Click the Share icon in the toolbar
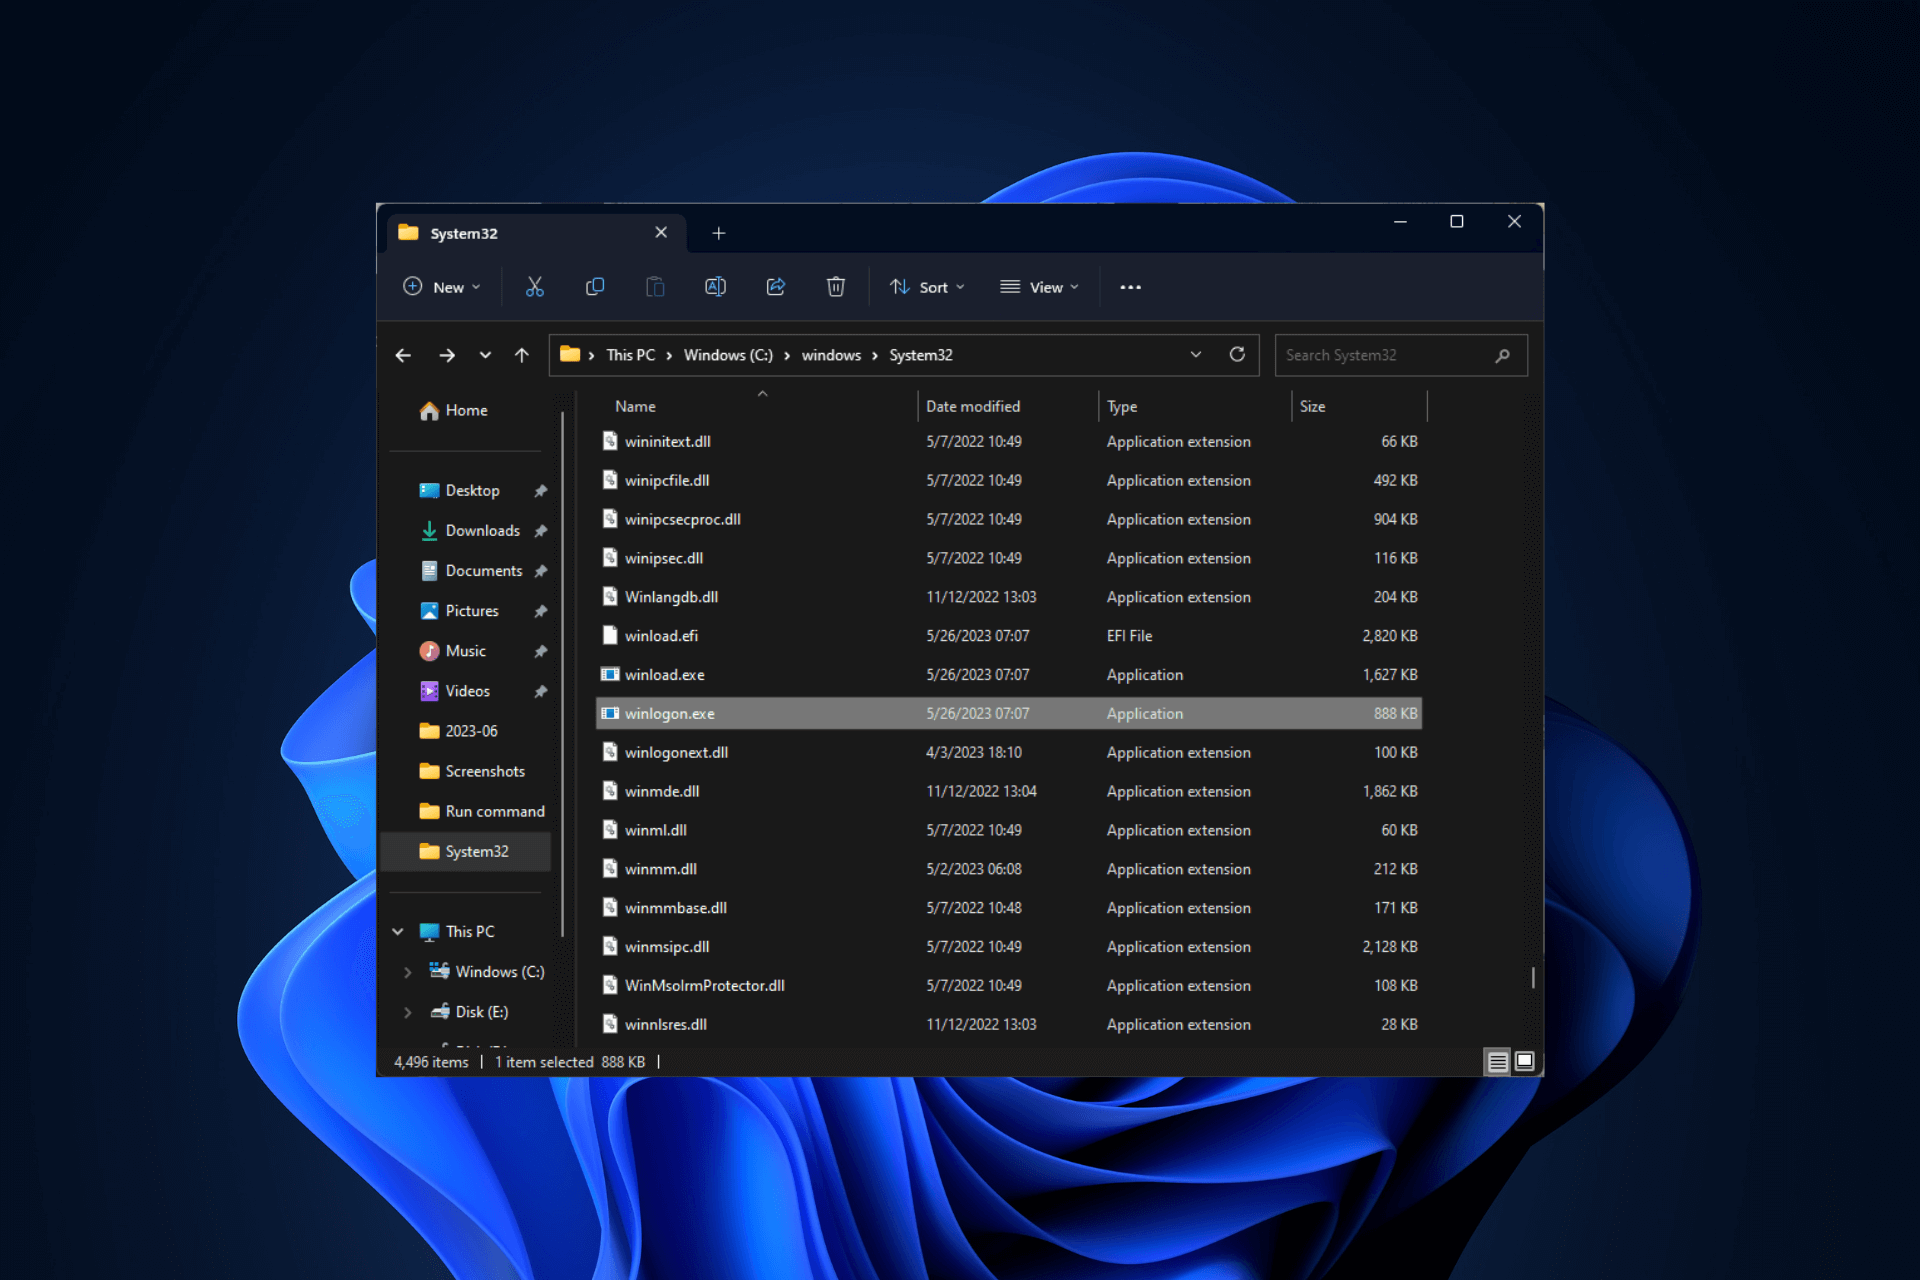This screenshot has height=1280, width=1920. [x=776, y=287]
